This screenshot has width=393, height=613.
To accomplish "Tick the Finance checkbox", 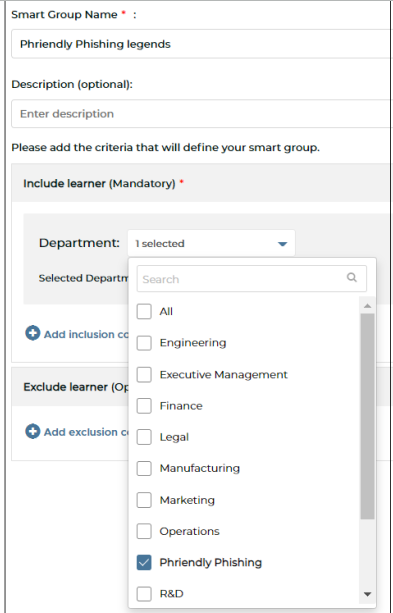I will click(144, 406).
